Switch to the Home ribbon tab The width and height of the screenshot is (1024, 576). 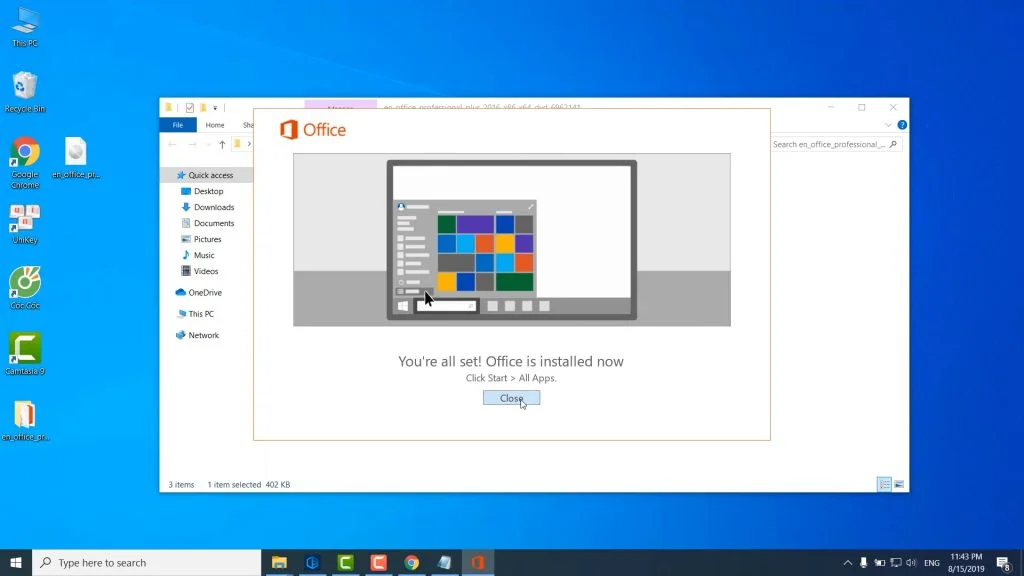[215, 125]
